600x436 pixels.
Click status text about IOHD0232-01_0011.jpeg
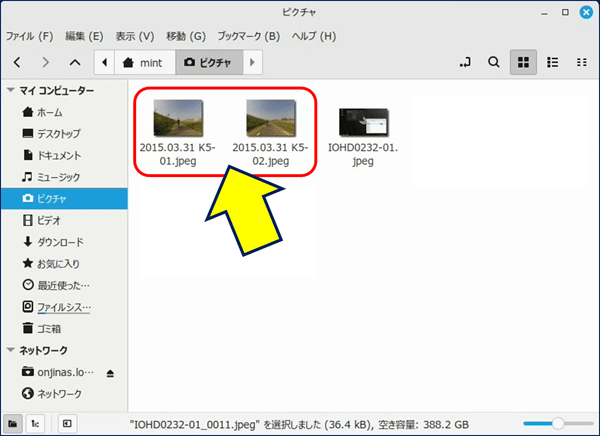(299, 424)
